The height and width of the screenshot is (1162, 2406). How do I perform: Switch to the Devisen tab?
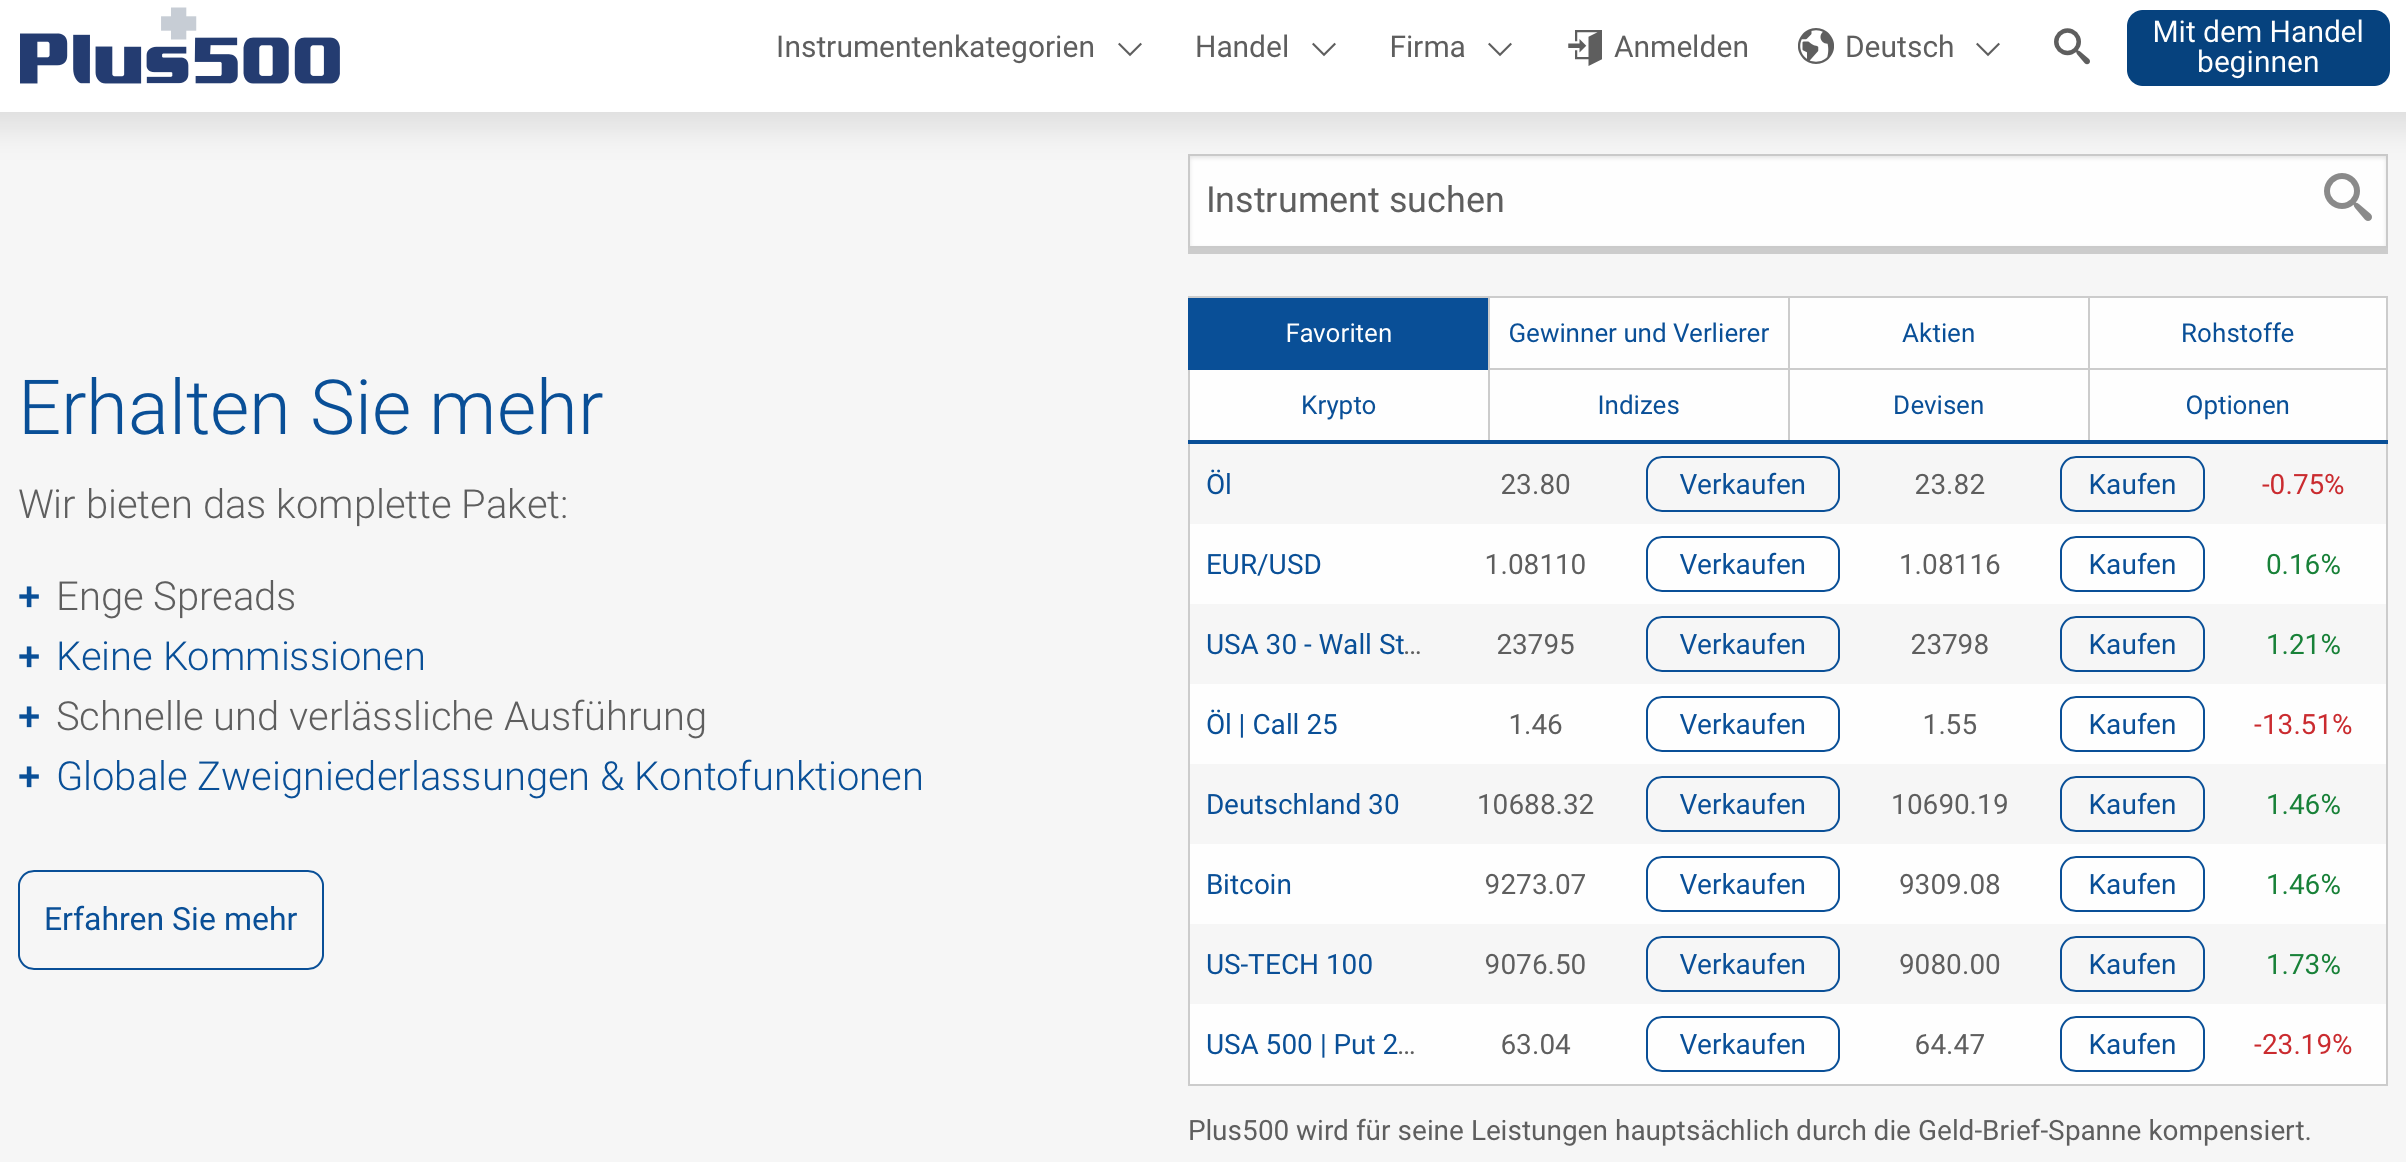click(1938, 405)
